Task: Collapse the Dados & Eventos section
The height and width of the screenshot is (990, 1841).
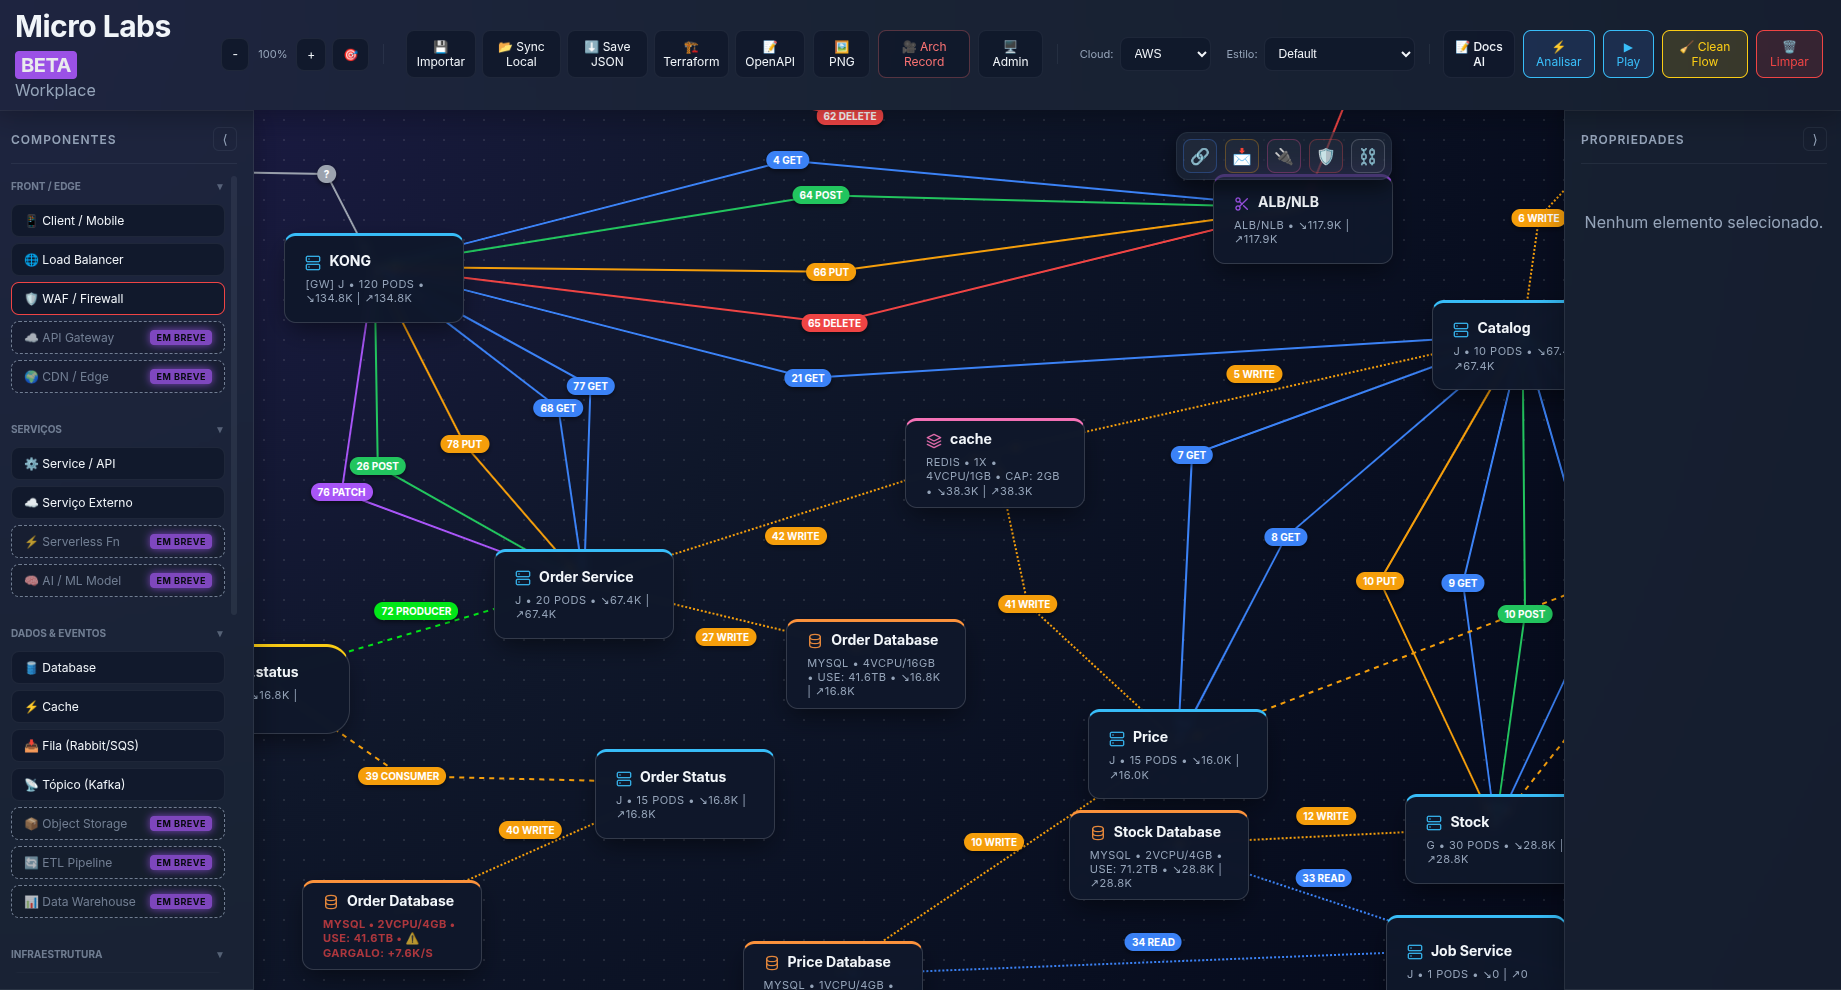Action: coord(219,634)
